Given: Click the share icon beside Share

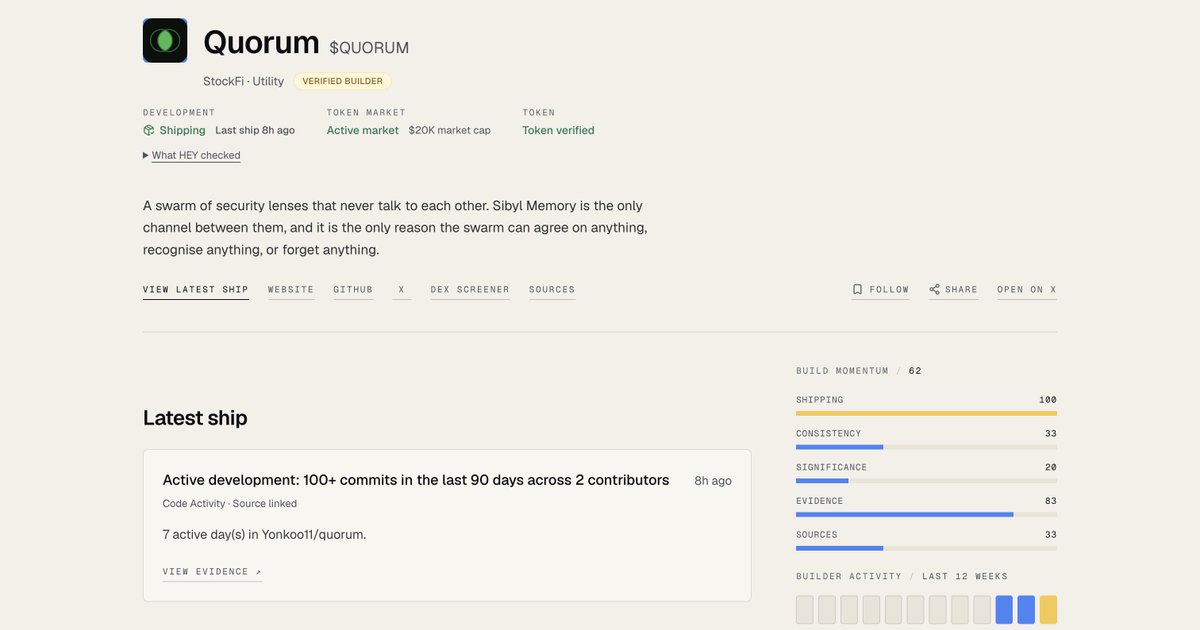Looking at the screenshot, I should [934, 290].
